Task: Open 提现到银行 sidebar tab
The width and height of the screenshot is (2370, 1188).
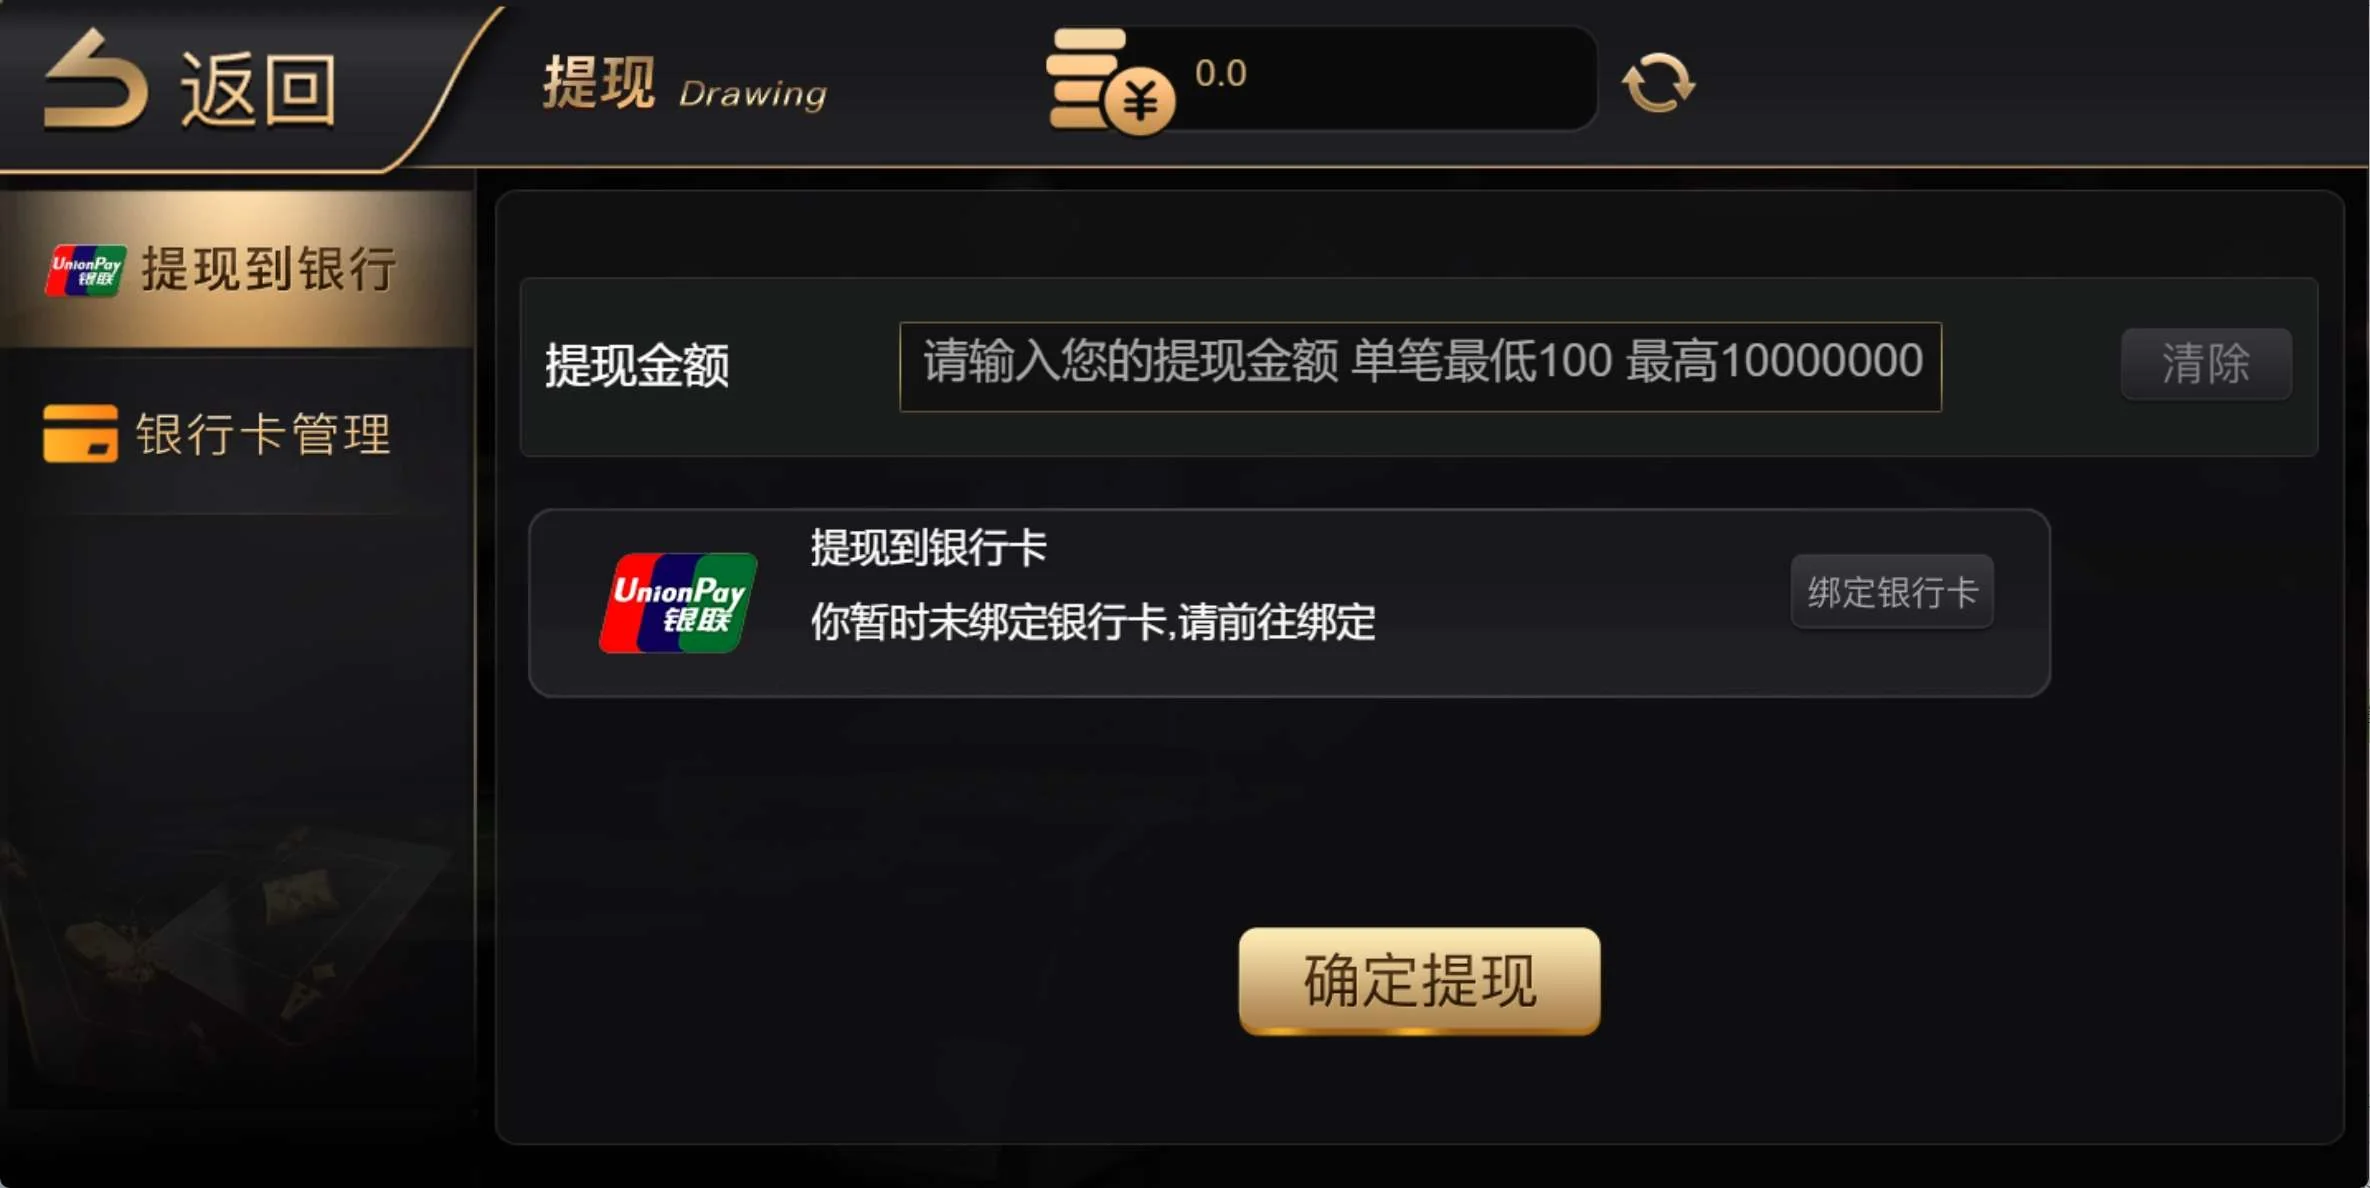Action: pos(237,269)
